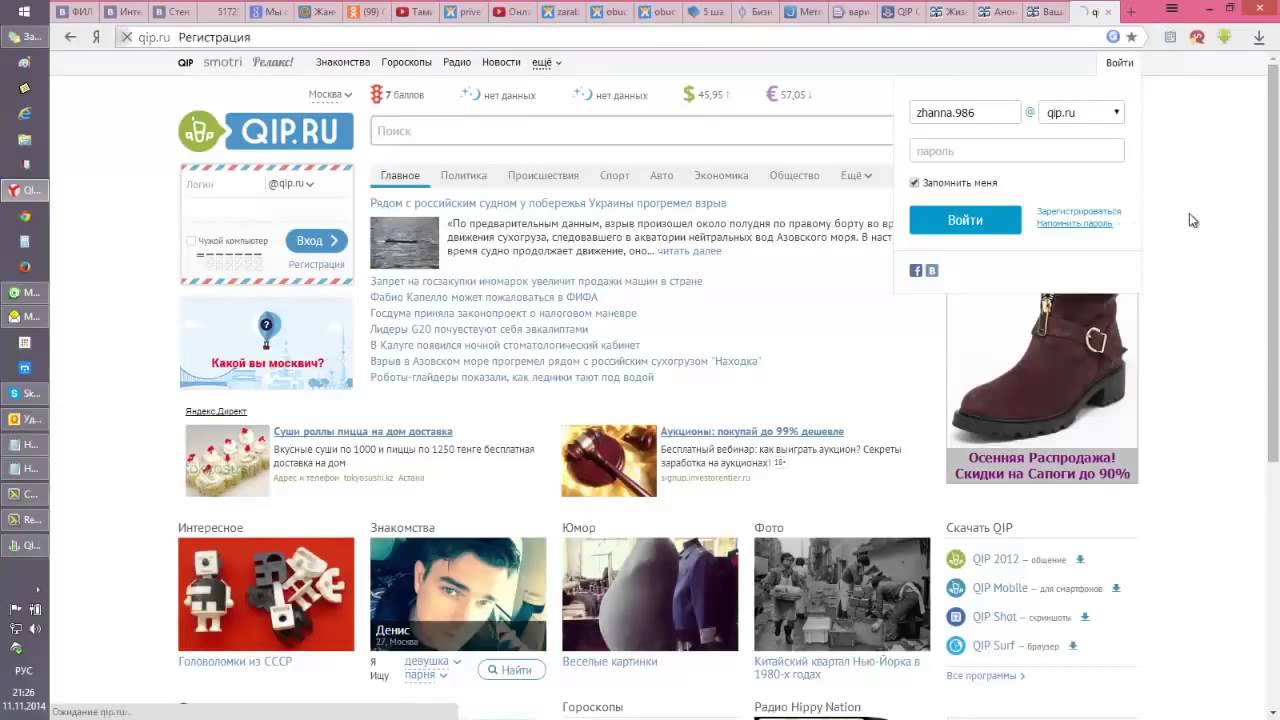Stop page loading with the X icon
1280x720 pixels.
(x=126, y=37)
